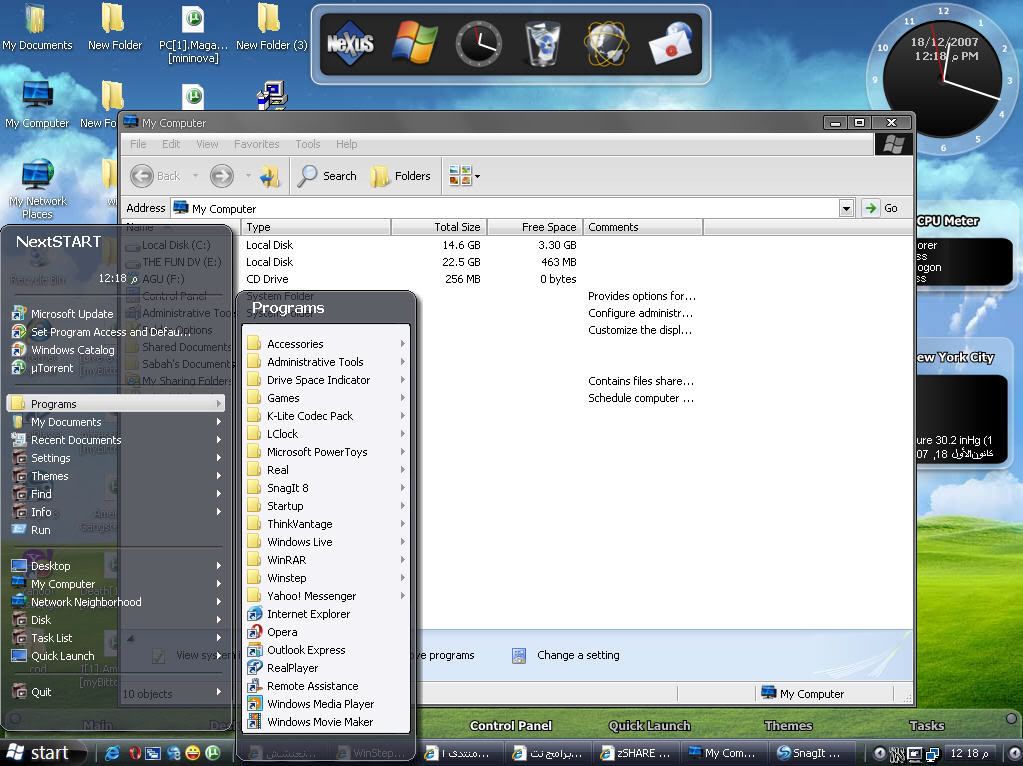Open the Quick Launch shelf tab

point(649,726)
